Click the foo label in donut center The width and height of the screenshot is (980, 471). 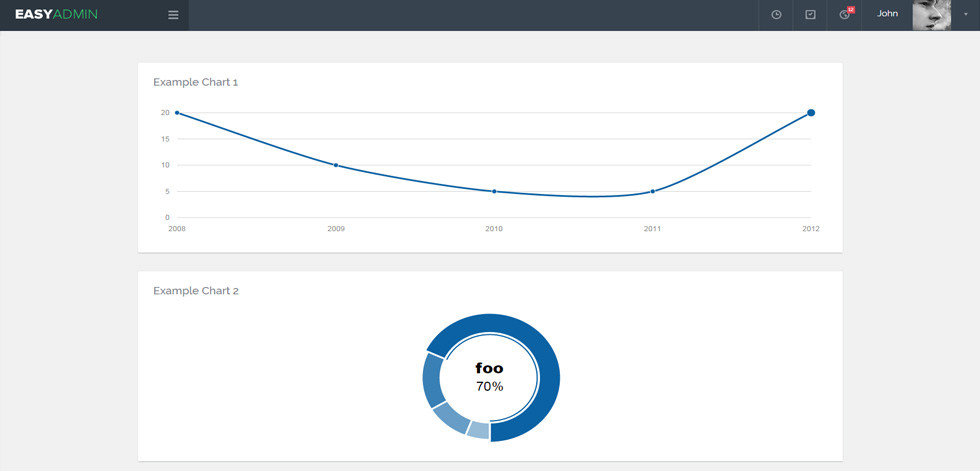click(x=489, y=368)
